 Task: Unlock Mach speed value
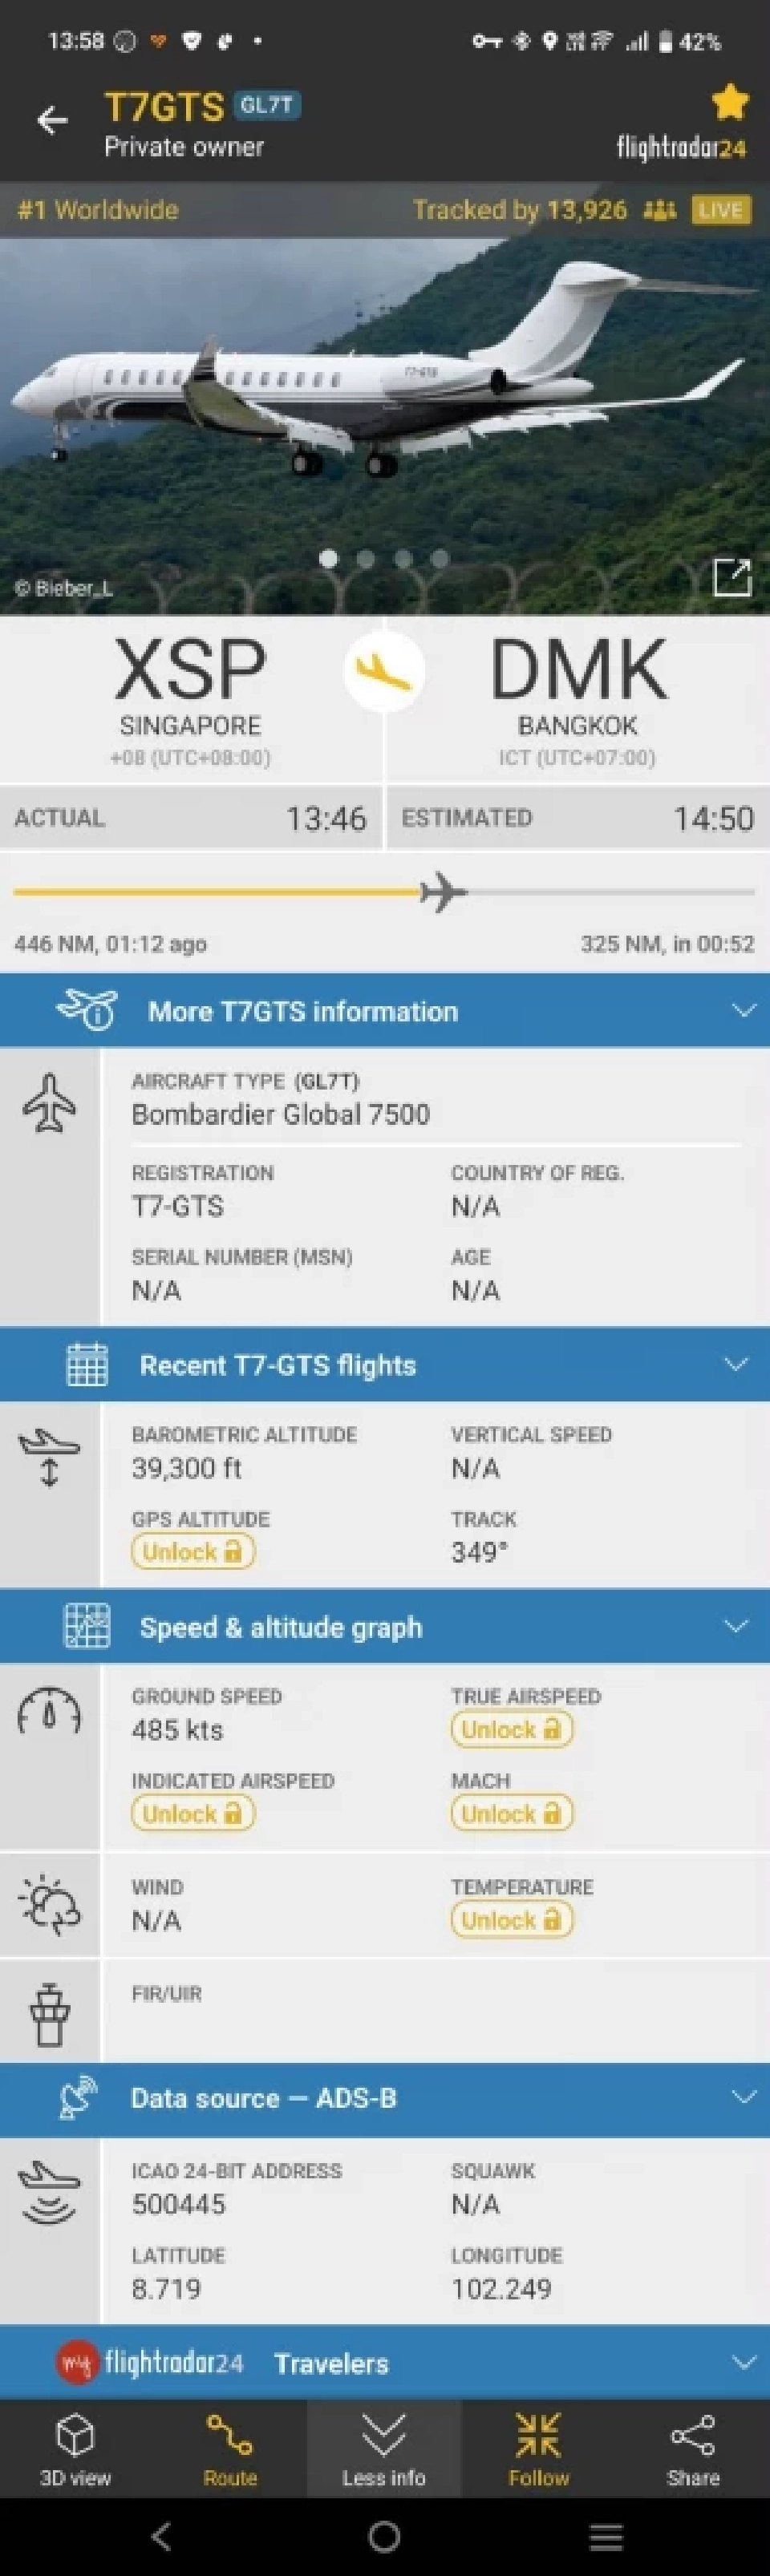coord(512,1813)
